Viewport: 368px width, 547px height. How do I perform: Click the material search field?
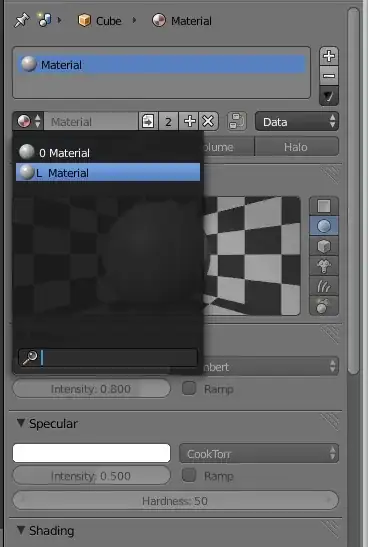pos(108,358)
